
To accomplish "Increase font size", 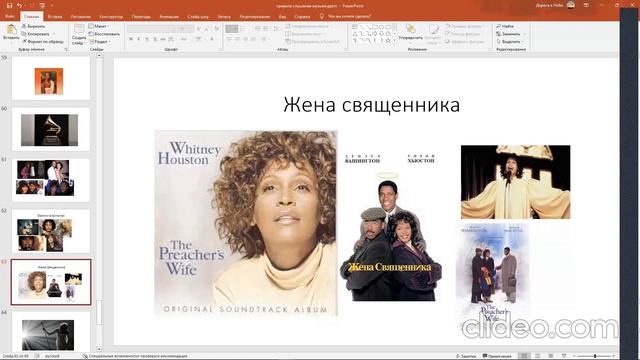I will coord(199,29).
